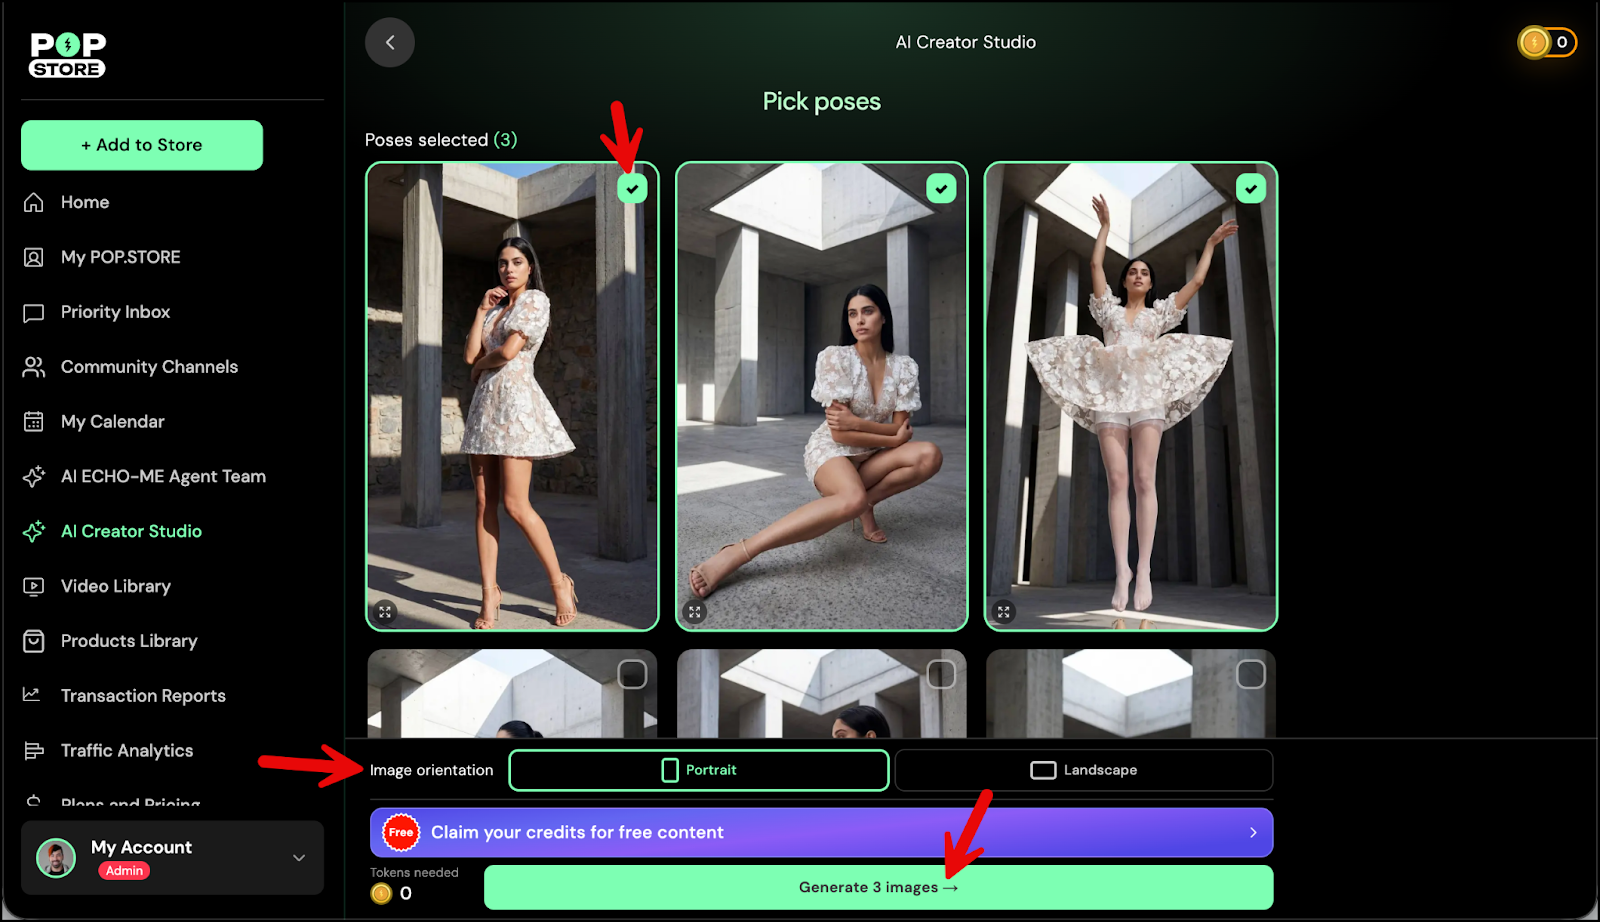Click the My Calendar icon in sidebar
The image size is (1600, 922).
[x=34, y=422]
